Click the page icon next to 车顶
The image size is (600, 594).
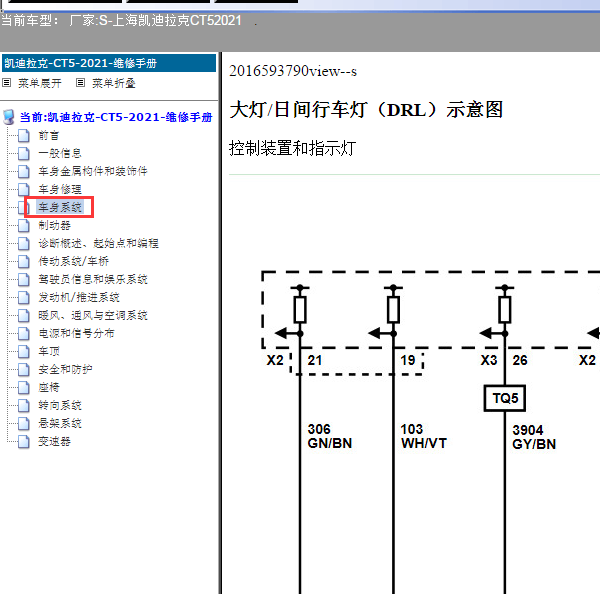[24, 351]
